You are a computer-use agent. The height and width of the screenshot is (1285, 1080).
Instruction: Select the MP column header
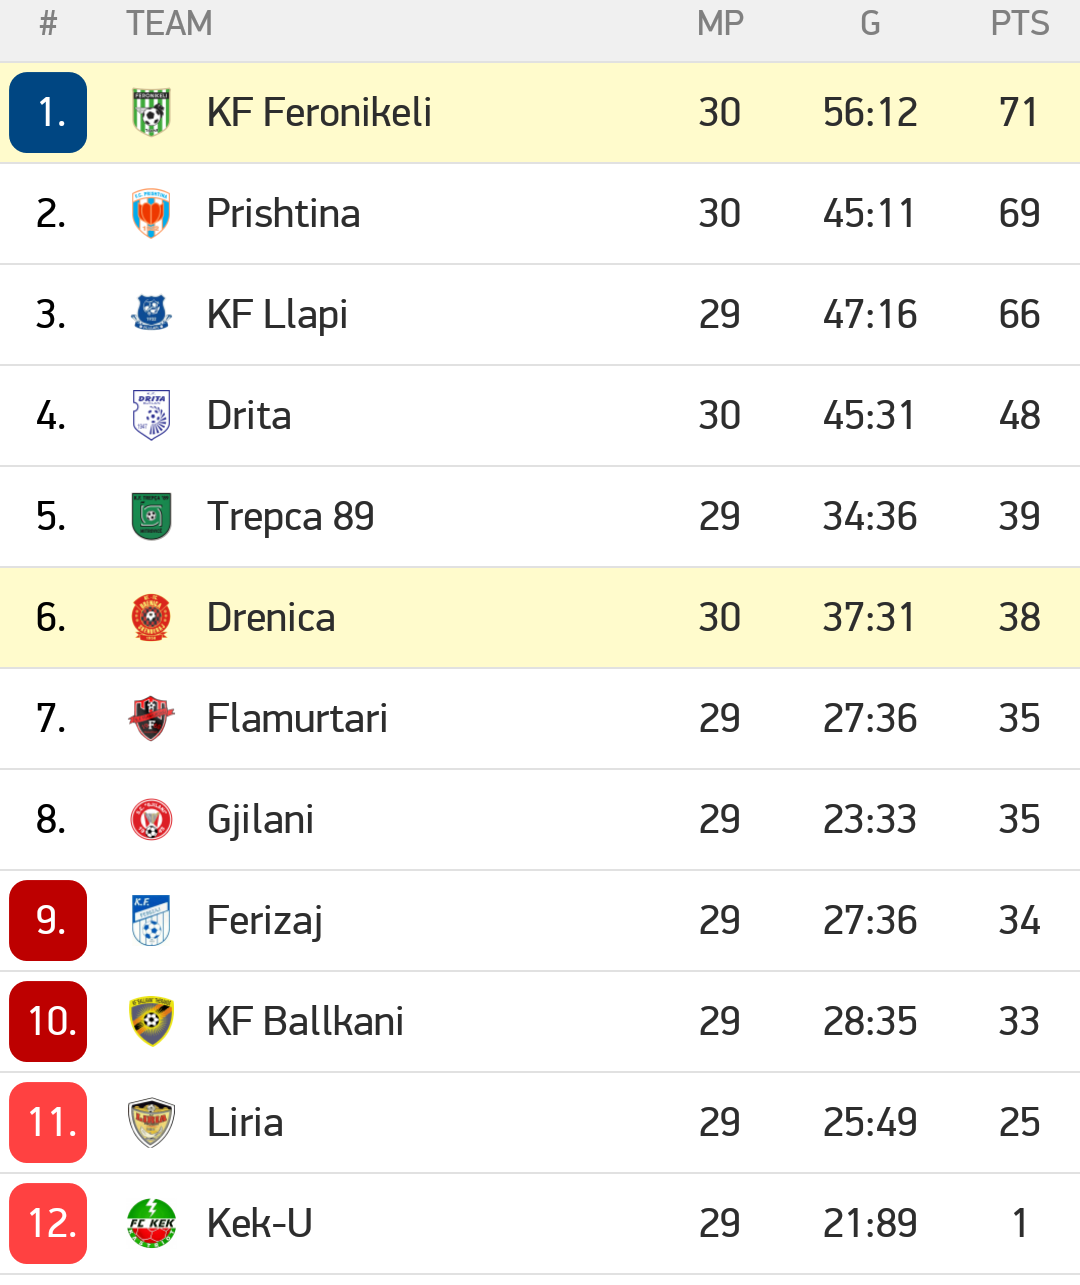(x=720, y=23)
